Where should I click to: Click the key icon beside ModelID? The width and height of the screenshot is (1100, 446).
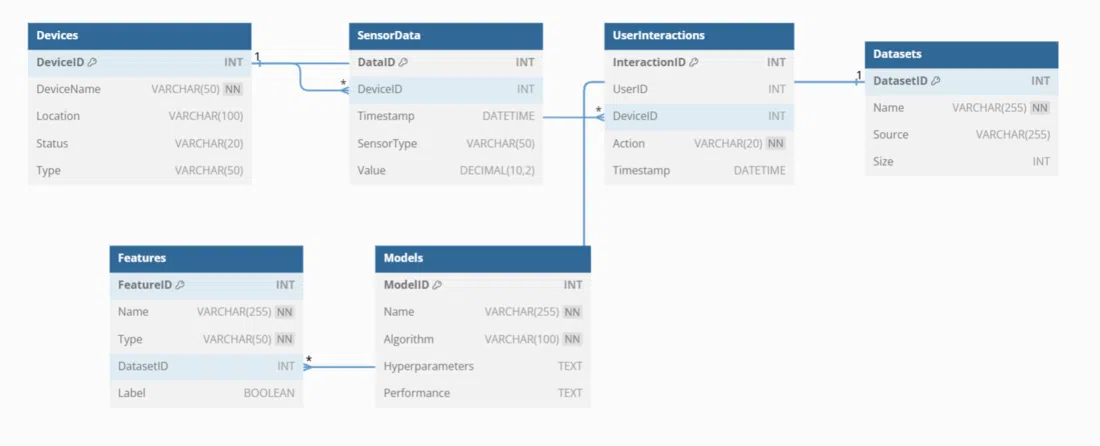coord(437,285)
